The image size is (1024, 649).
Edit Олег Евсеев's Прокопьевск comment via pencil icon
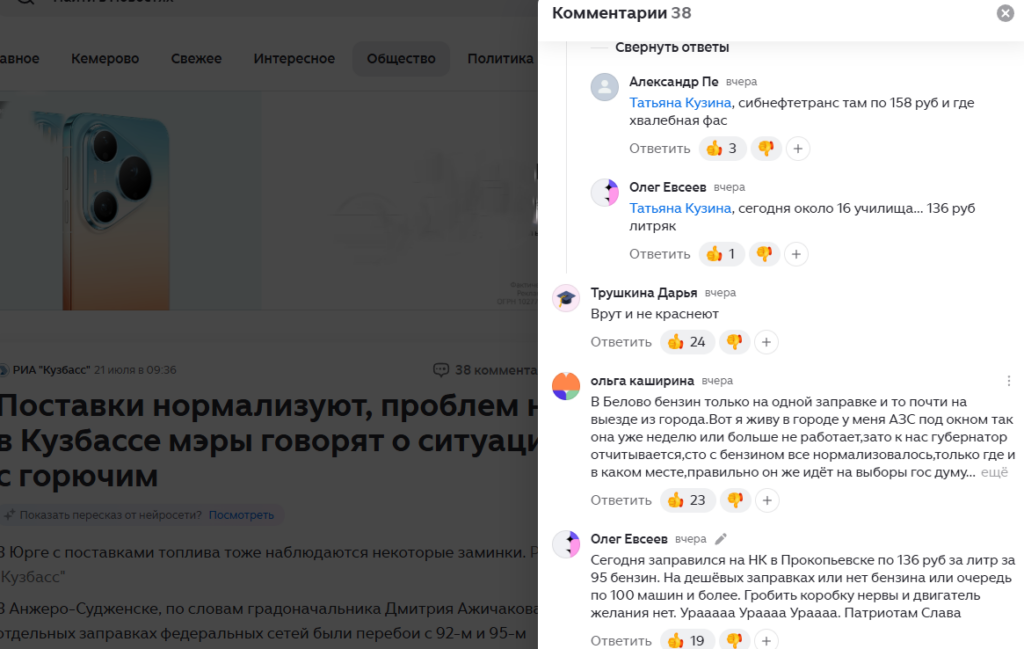(720, 539)
